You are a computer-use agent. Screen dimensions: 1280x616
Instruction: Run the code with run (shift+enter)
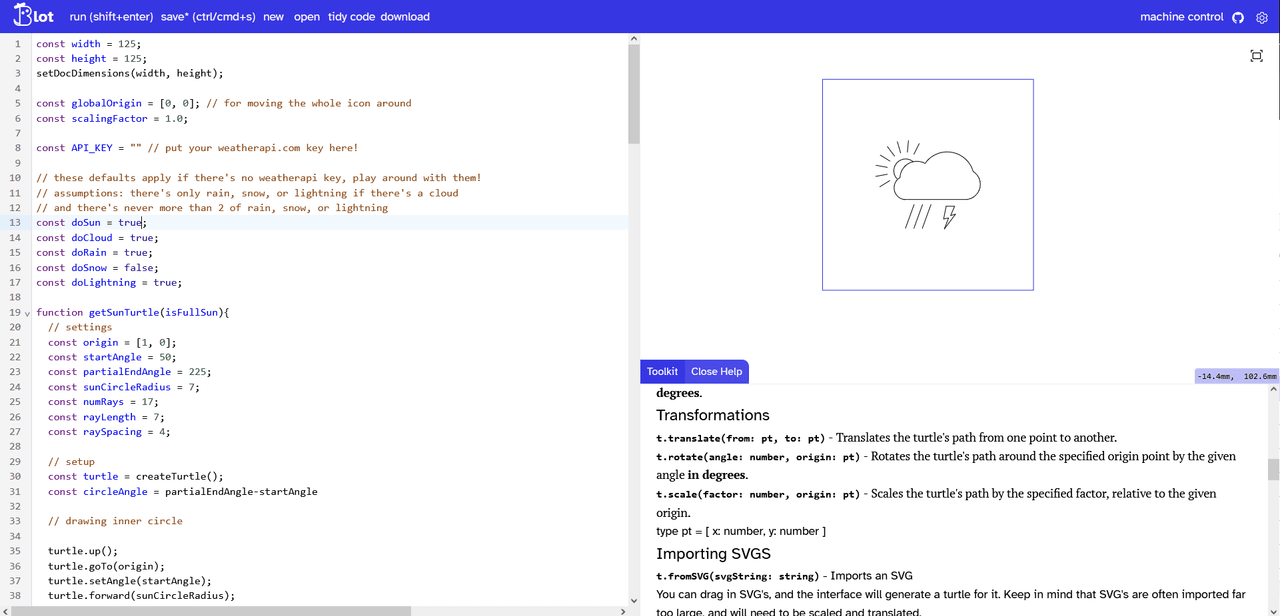pos(111,17)
